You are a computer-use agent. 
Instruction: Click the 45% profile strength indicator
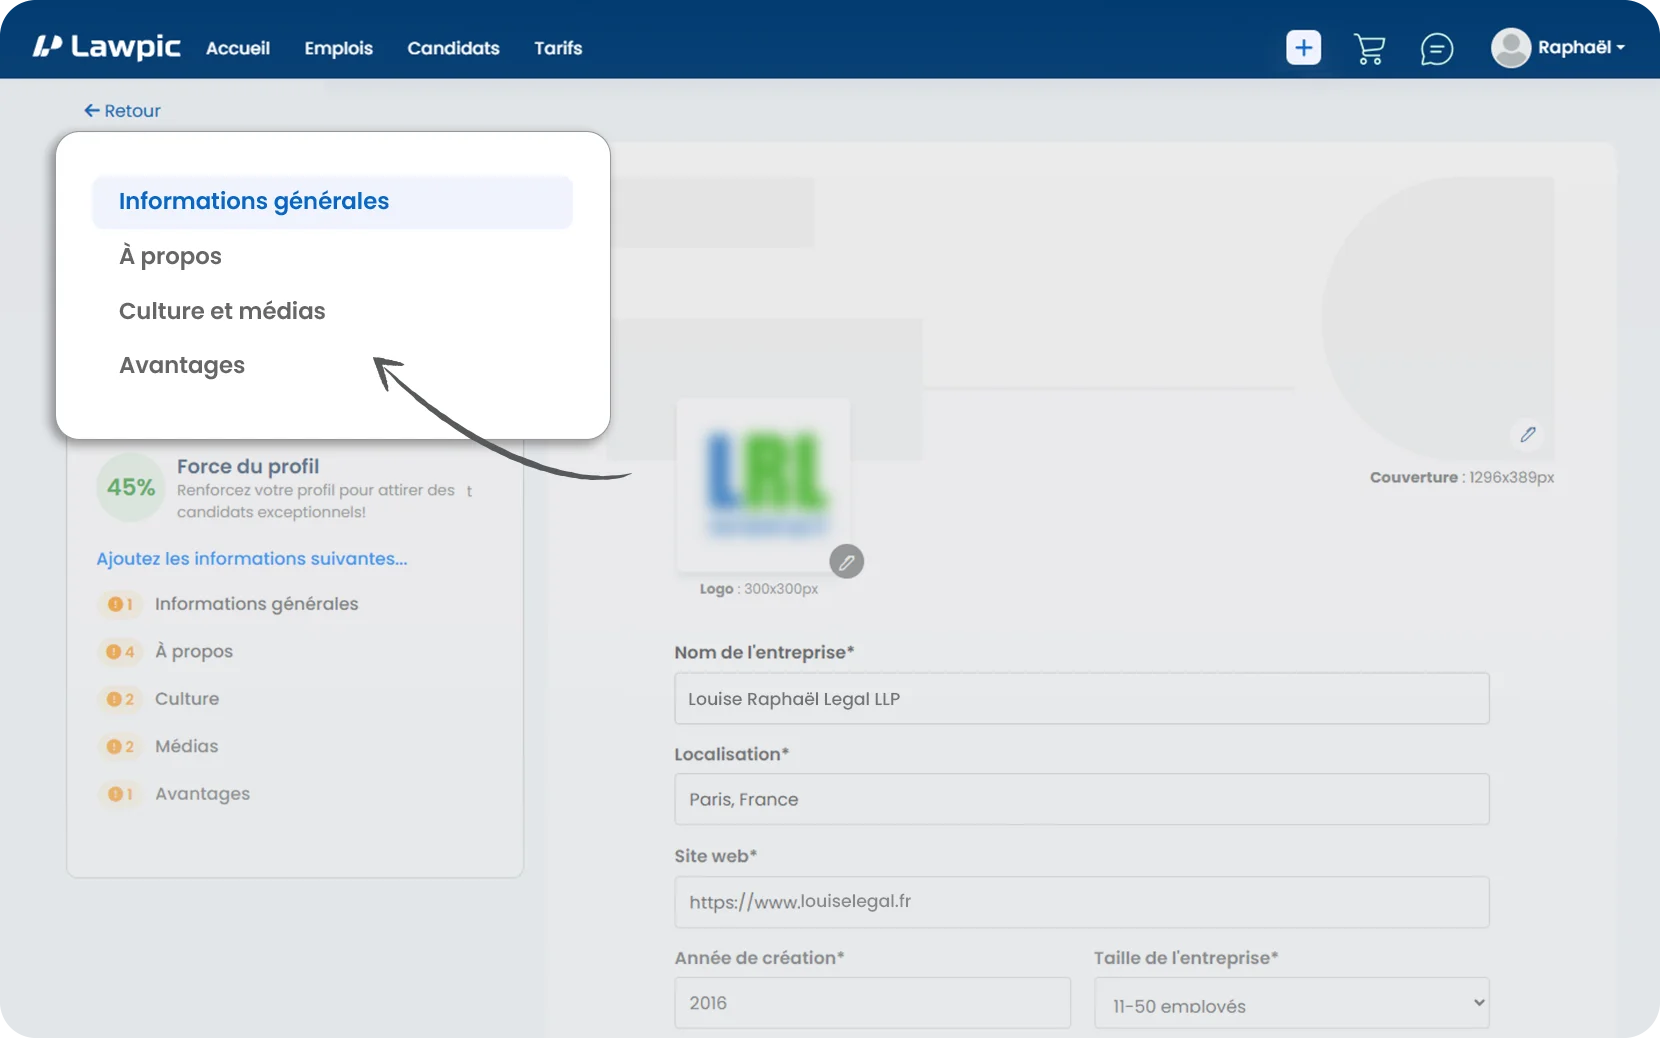(x=131, y=487)
